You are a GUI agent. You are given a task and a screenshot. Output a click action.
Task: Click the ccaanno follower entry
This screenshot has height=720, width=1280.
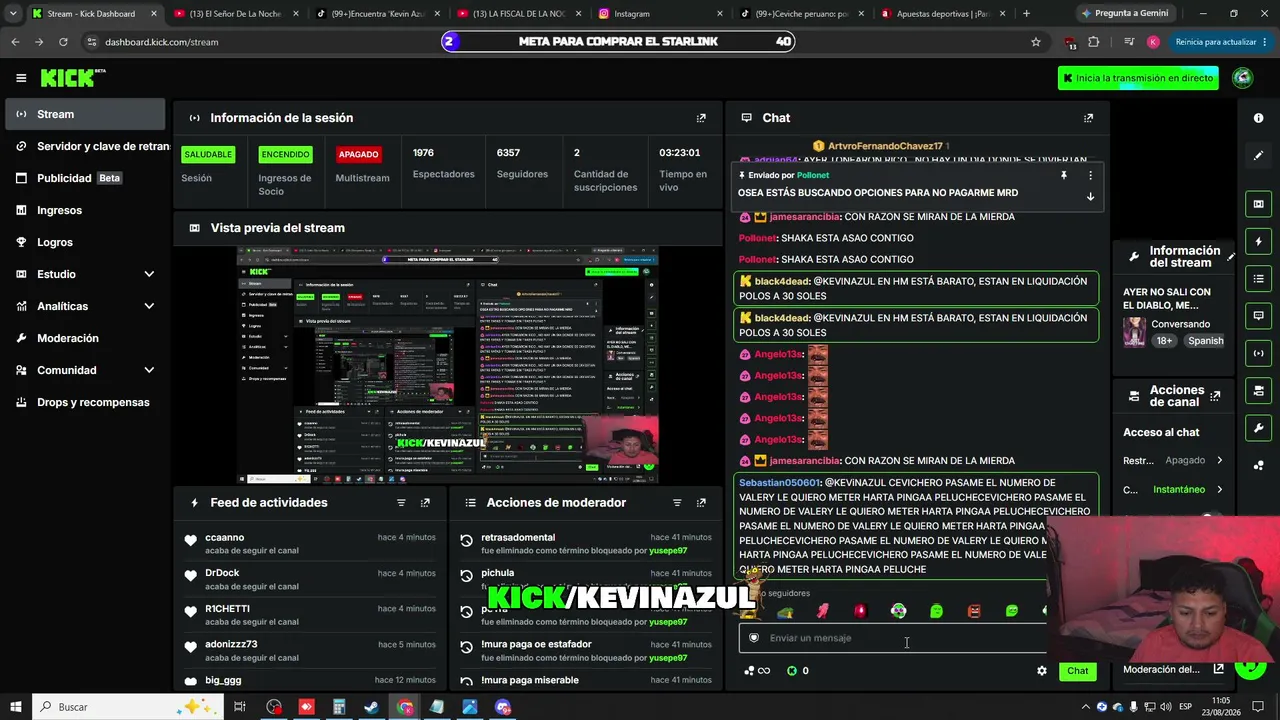click(310, 544)
